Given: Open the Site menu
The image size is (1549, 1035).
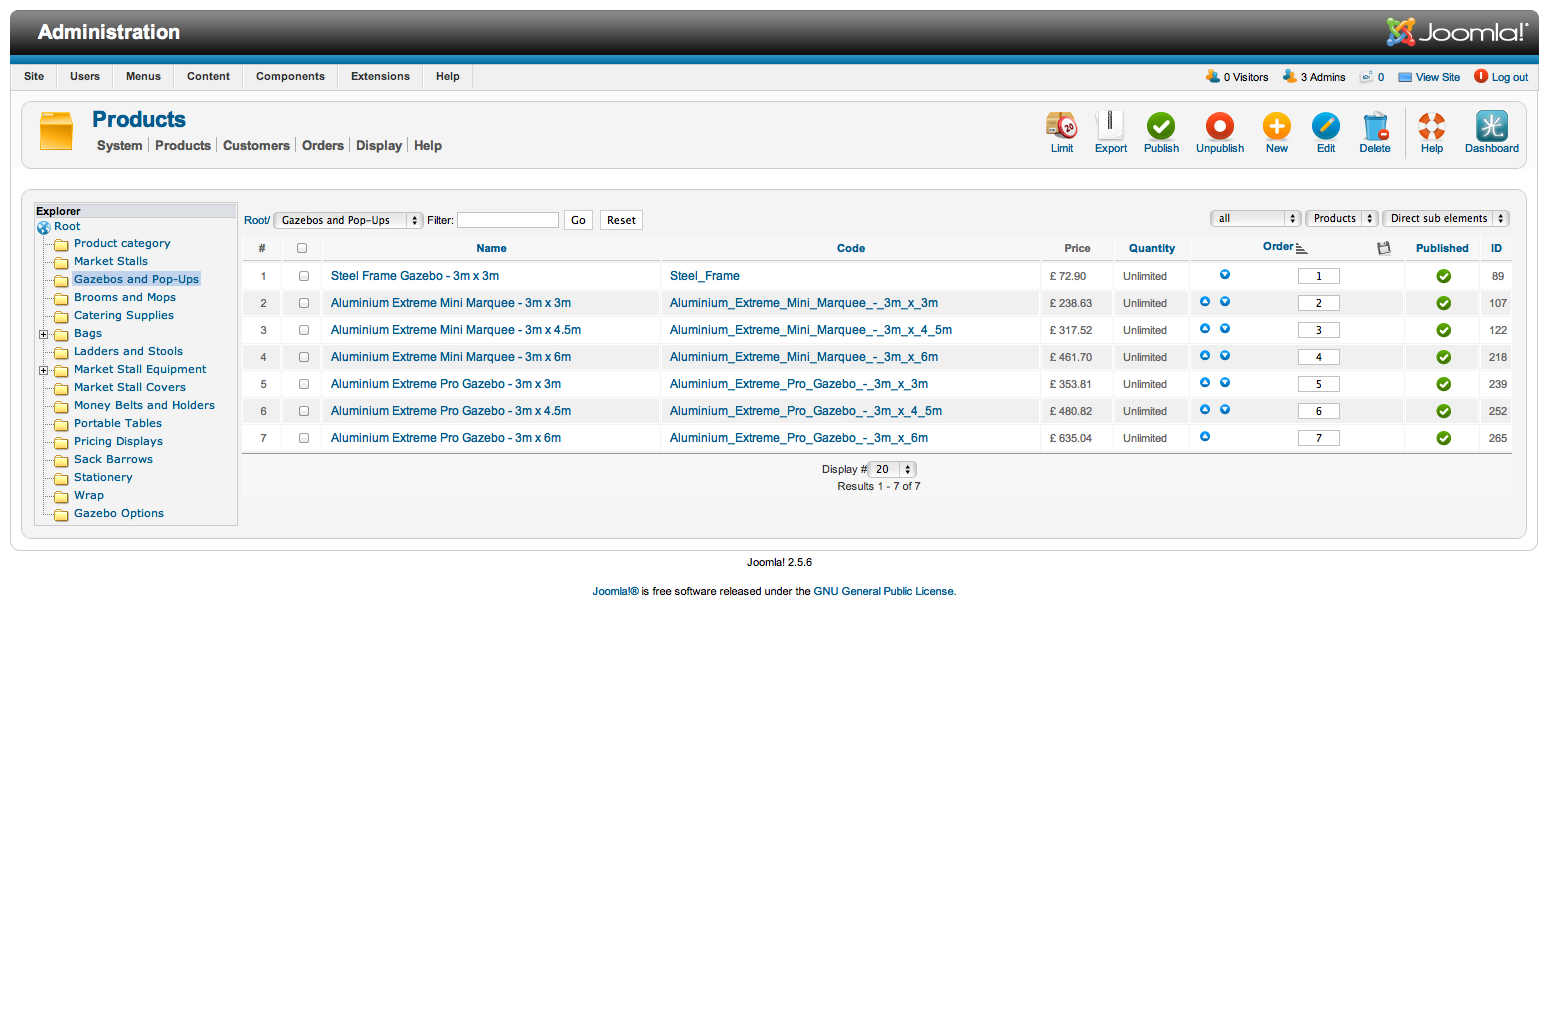Looking at the screenshot, I should coord(34,76).
